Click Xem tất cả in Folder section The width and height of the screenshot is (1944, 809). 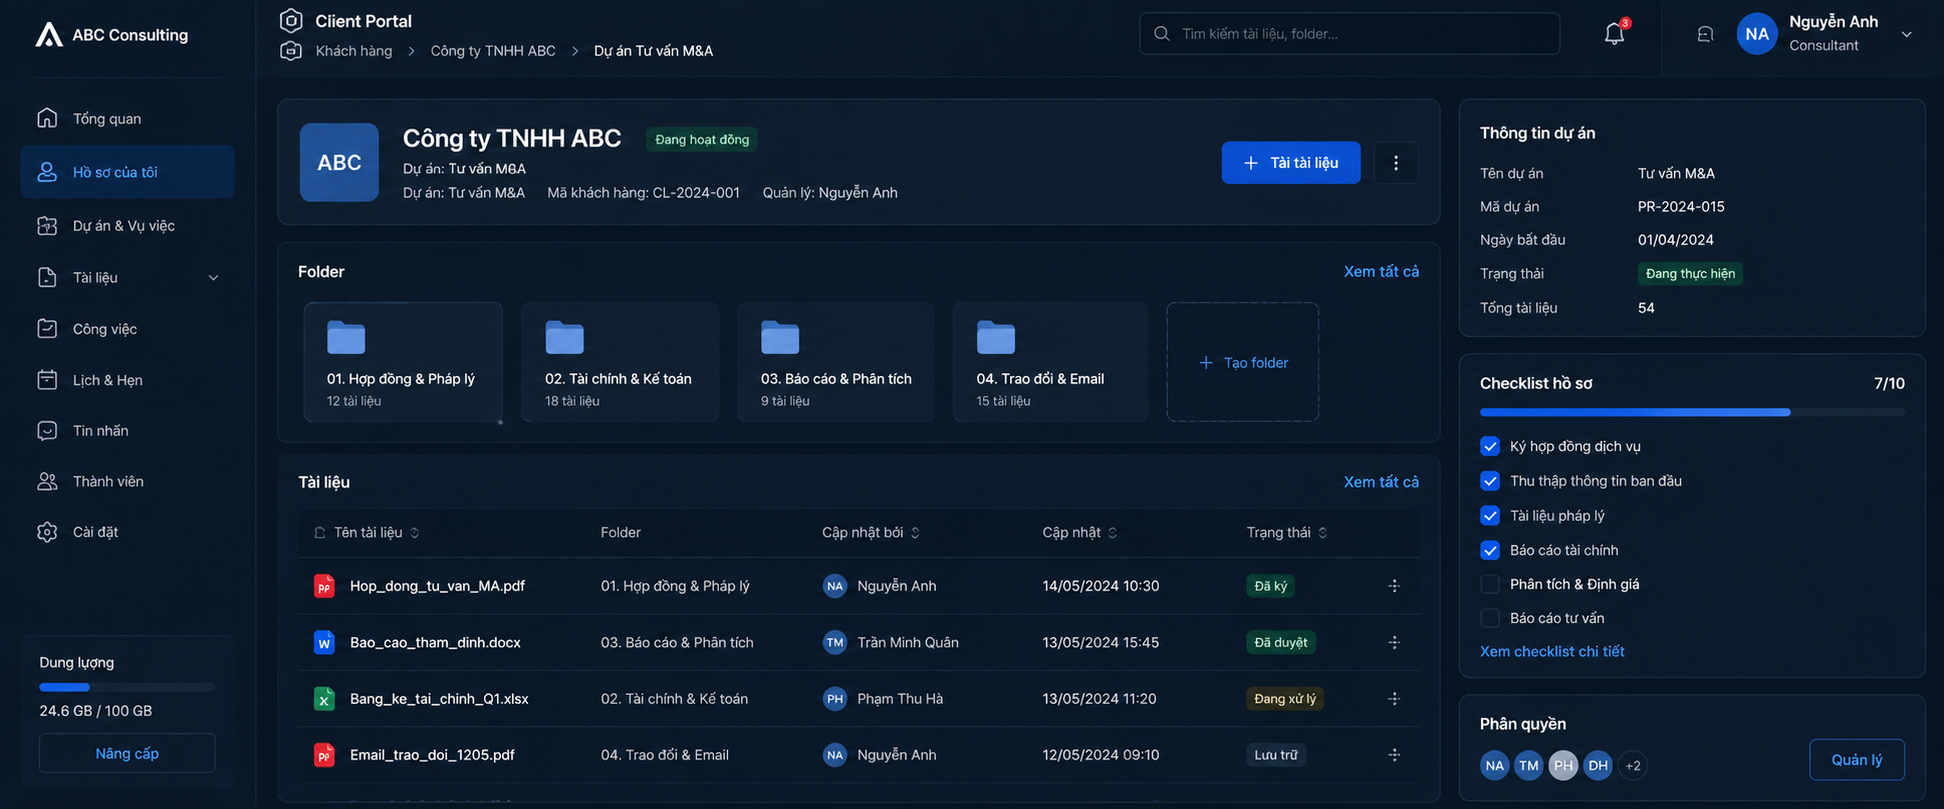click(1381, 272)
